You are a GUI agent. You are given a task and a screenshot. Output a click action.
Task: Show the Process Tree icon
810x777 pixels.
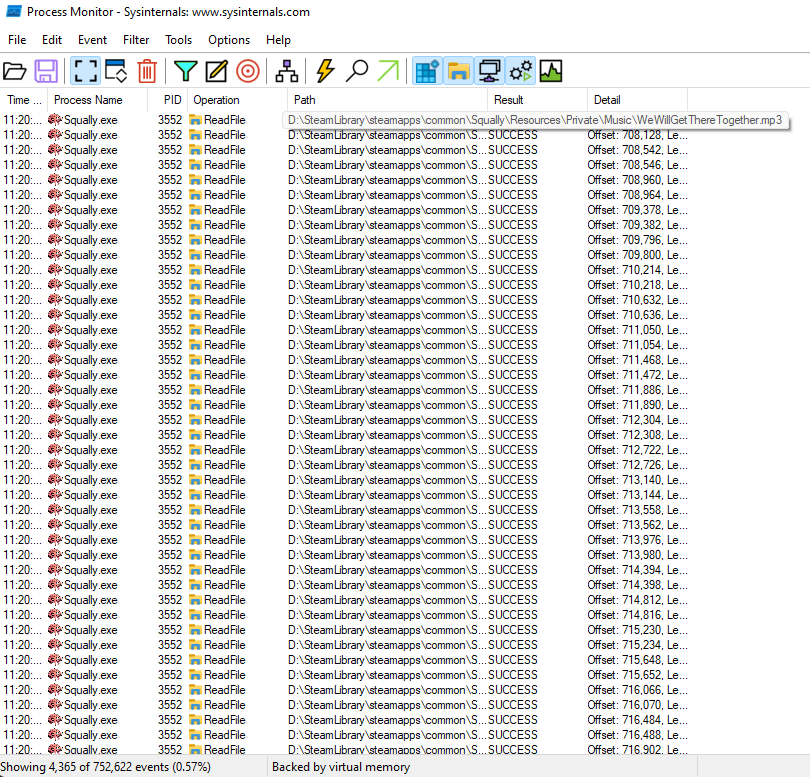click(x=286, y=71)
